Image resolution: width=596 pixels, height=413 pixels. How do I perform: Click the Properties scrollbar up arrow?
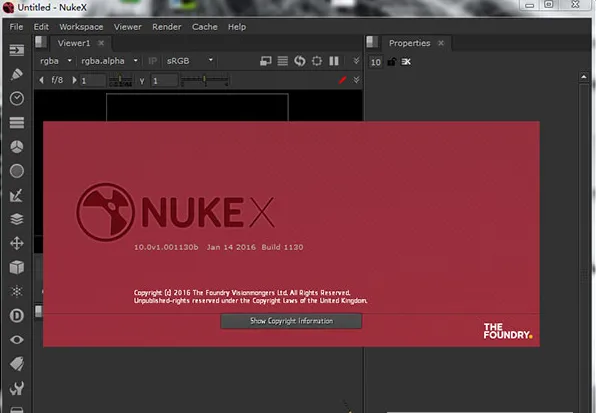(584, 77)
